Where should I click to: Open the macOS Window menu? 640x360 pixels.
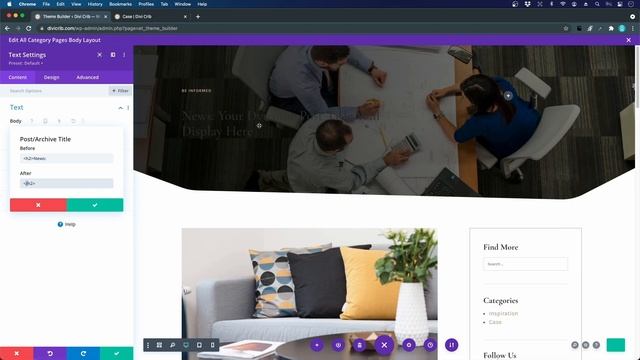[x=182, y=4]
